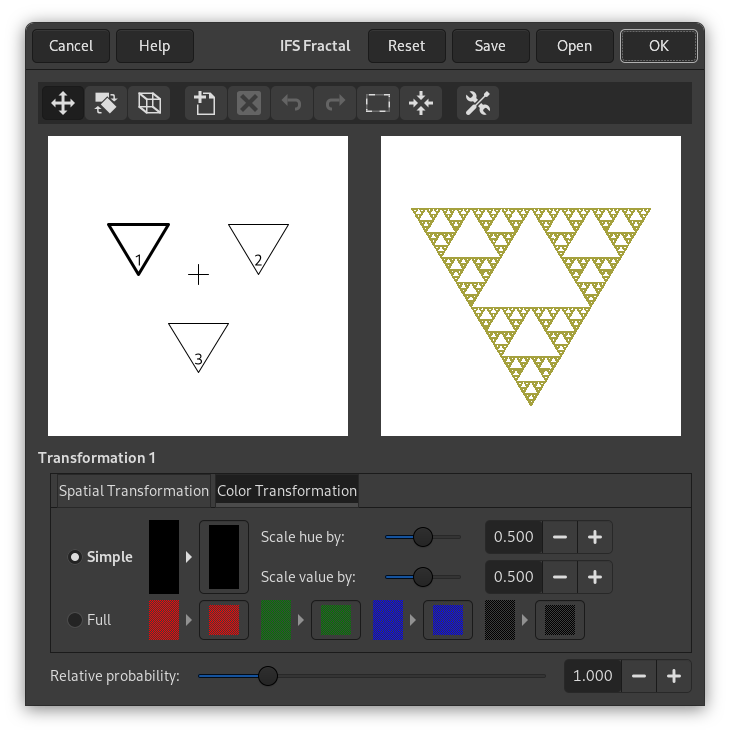Enable the Simple color mode
730x734 pixels.
click(75, 557)
